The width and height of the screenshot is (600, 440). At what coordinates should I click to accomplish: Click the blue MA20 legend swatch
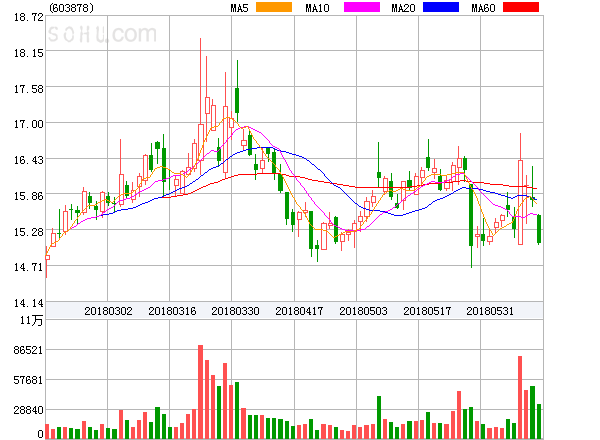click(x=441, y=7)
